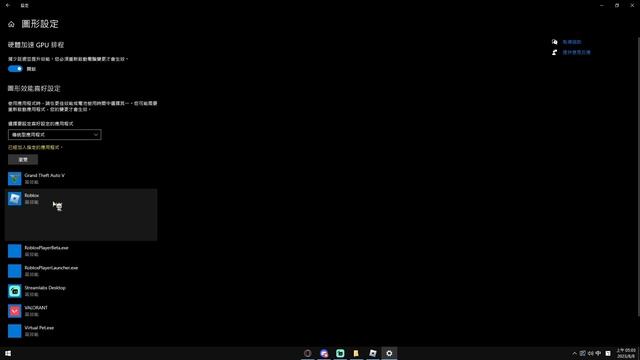The height and width of the screenshot is (360, 640).
Task: Select the Virtual Pet.exe entry name
Action: (39, 327)
